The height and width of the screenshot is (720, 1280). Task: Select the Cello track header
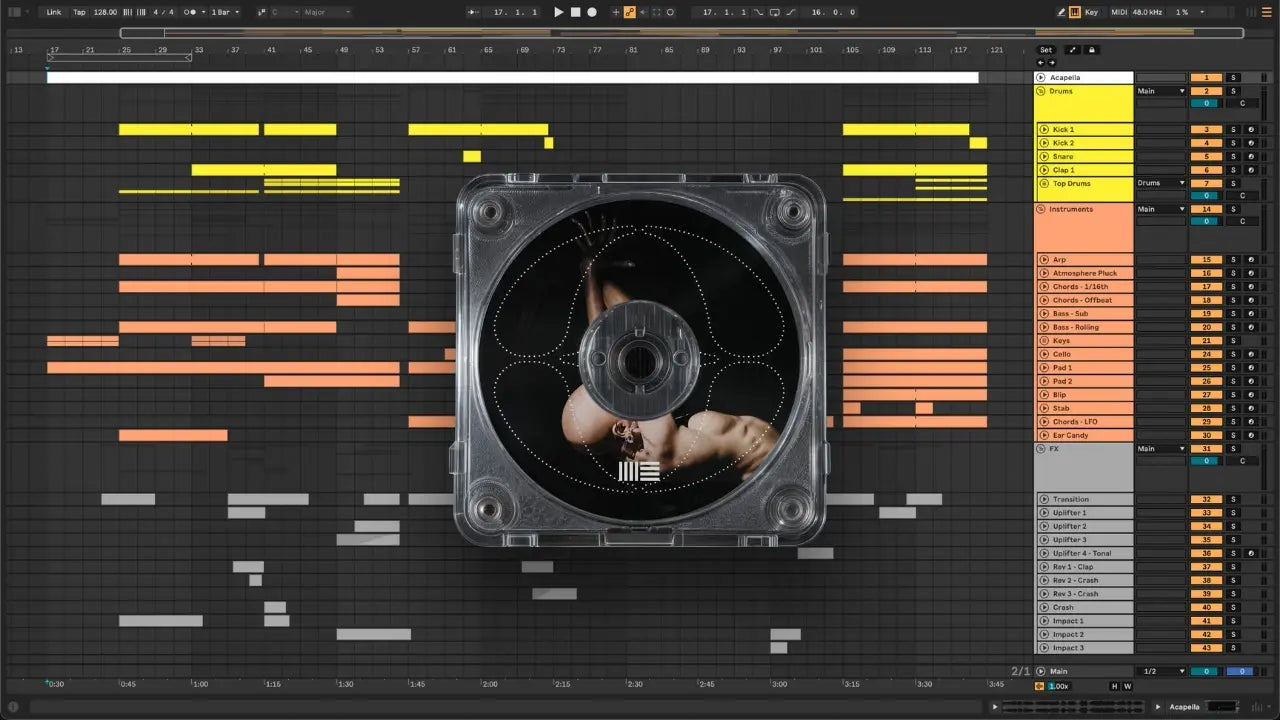point(1085,354)
